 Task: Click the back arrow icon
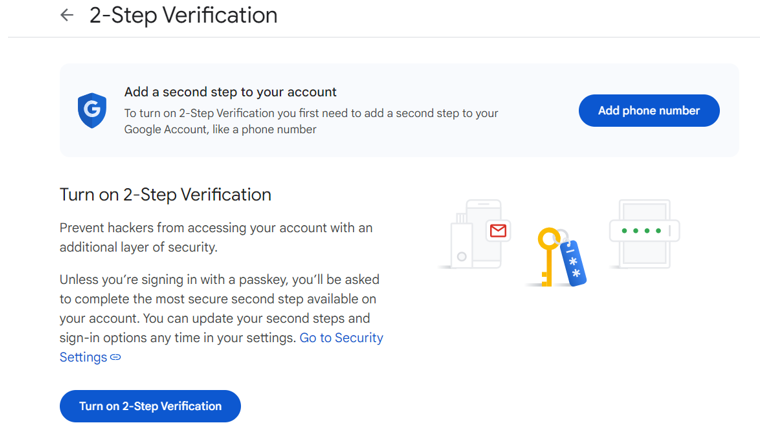(67, 15)
